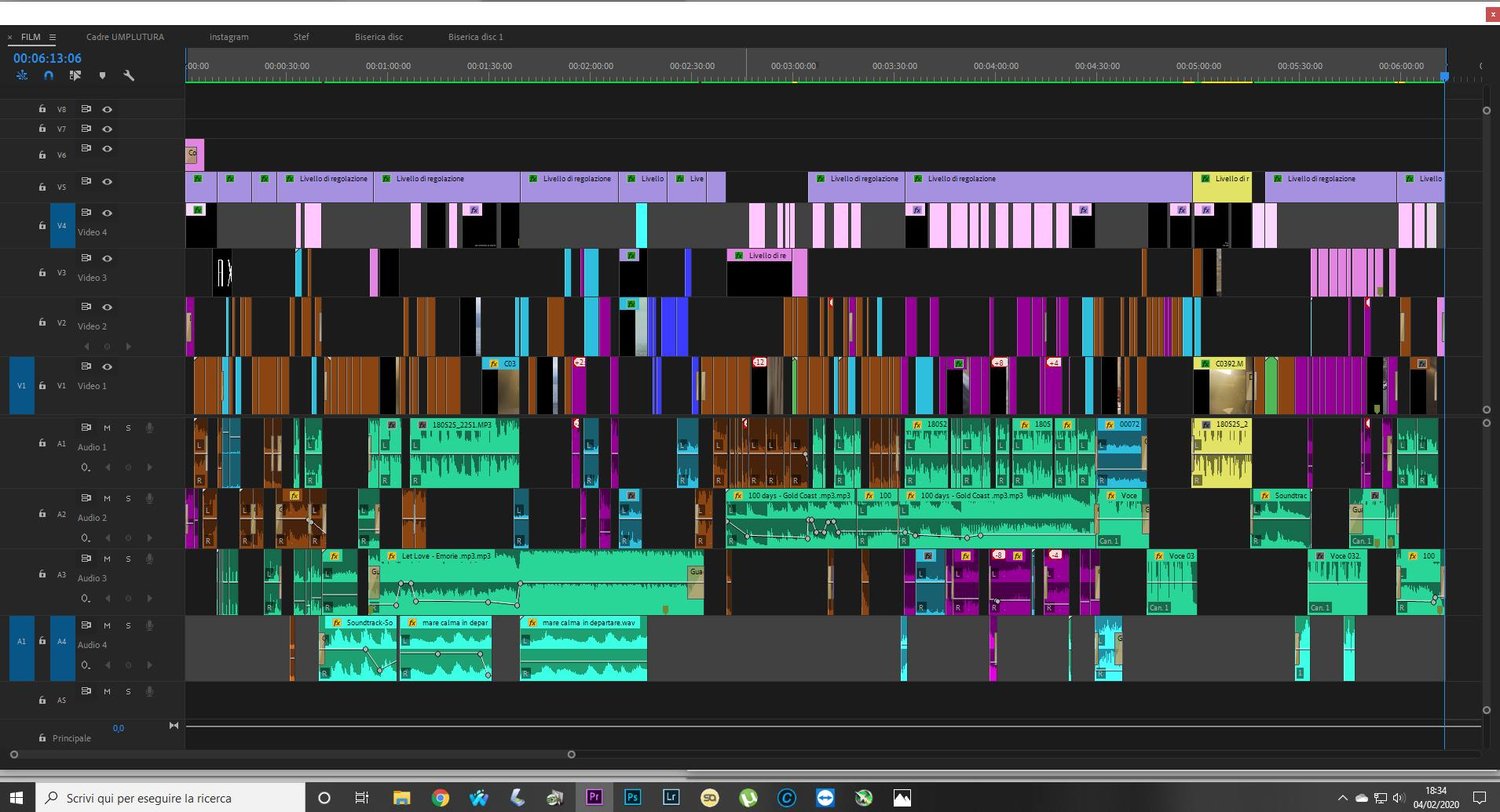Close the FILM sequence tab
The image size is (1500, 812).
(x=10, y=37)
